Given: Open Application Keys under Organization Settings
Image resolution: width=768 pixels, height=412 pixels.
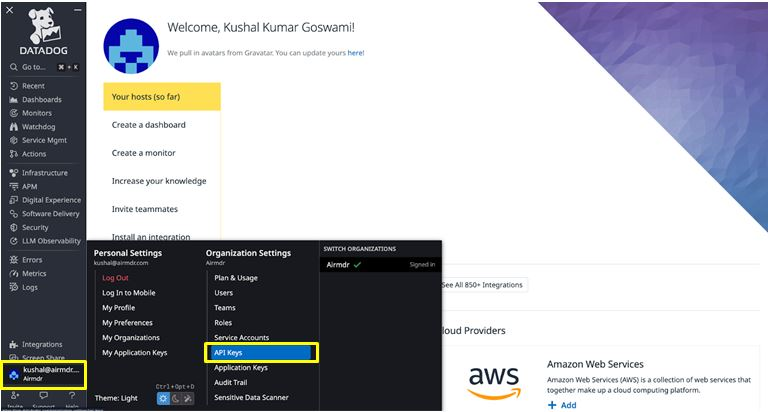Looking at the screenshot, I should click(241, 368).
